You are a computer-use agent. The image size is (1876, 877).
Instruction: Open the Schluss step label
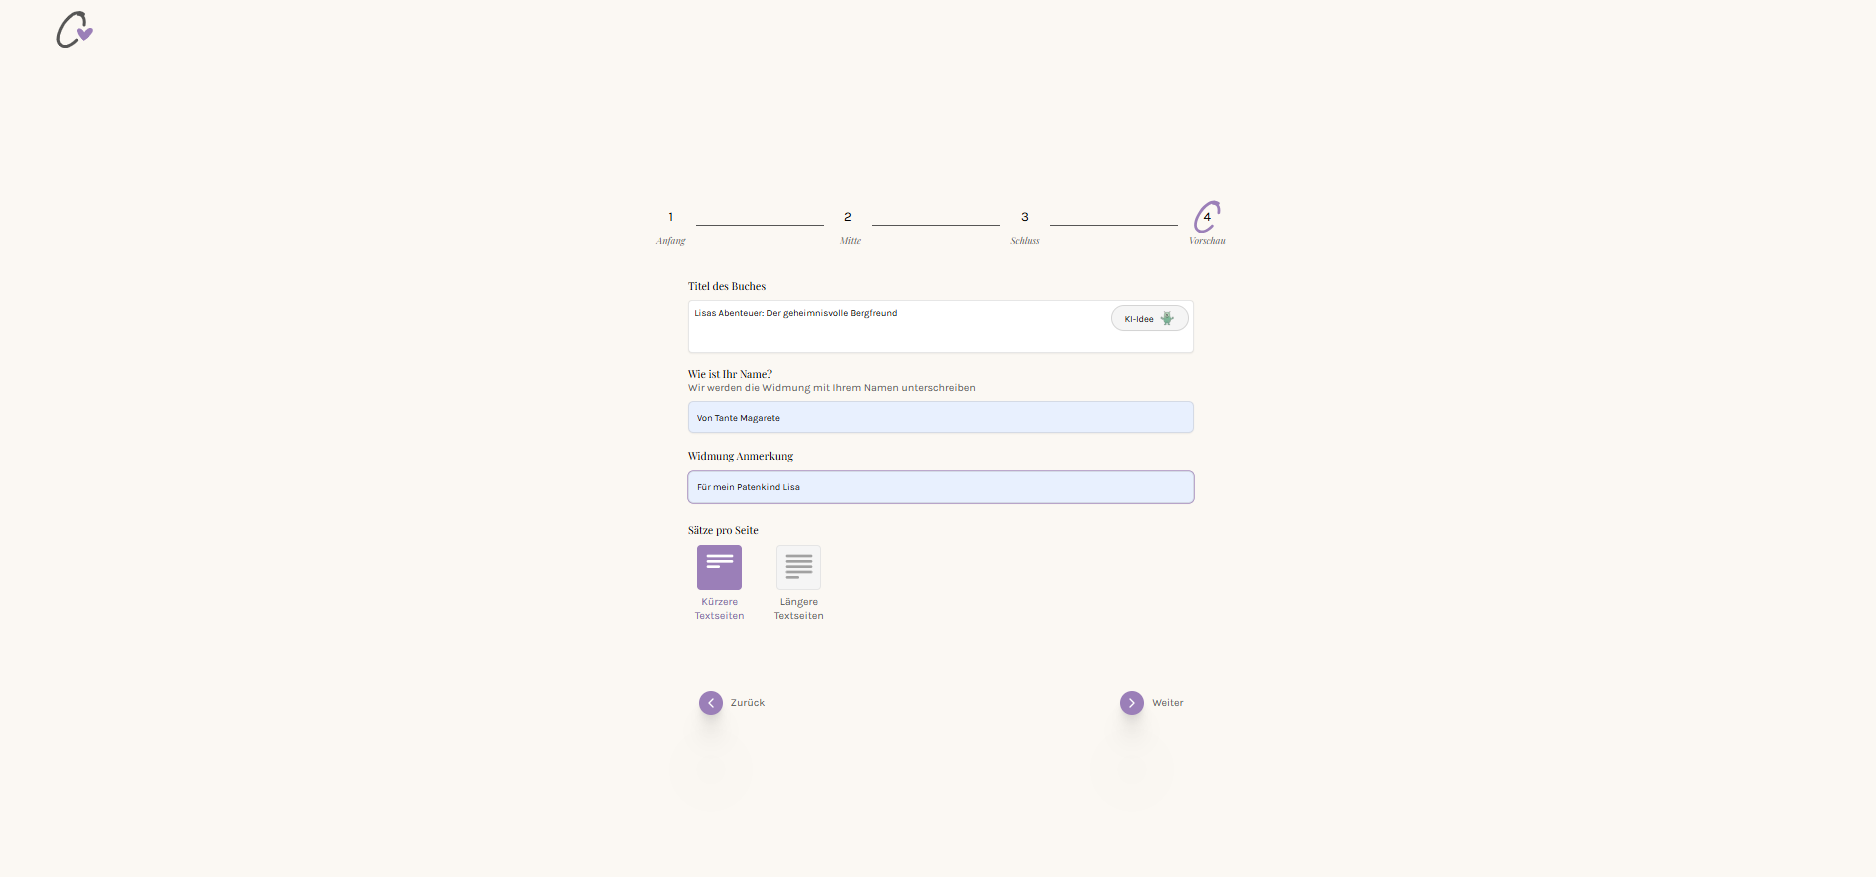(x=1025, y=241)
